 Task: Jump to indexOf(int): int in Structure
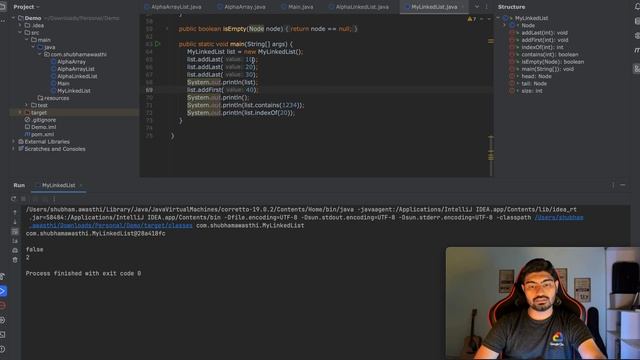point(542,47)
